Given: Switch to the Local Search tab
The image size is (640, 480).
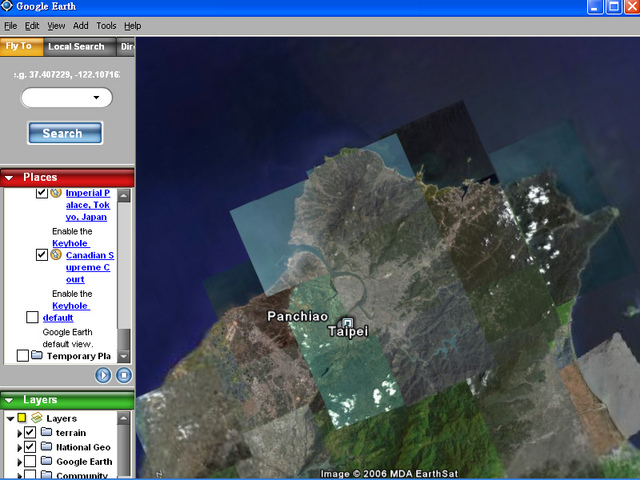Looking at the screenshot, I should 79,47.
